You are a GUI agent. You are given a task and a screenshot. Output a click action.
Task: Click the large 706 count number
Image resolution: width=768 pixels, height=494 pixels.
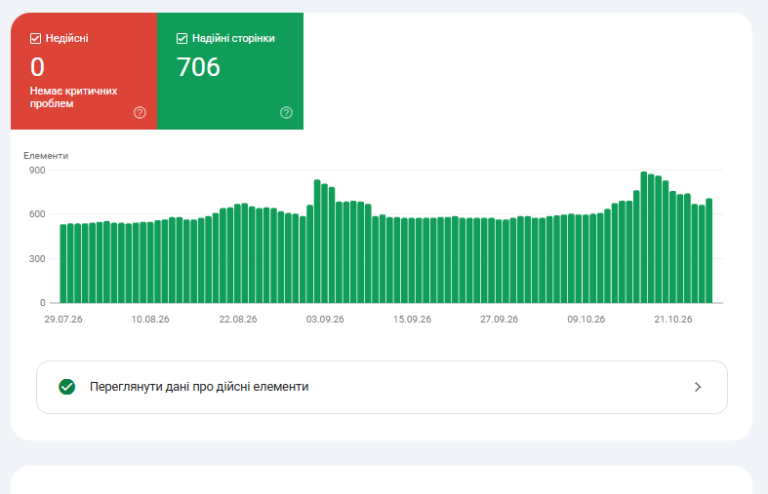(198, 67)
